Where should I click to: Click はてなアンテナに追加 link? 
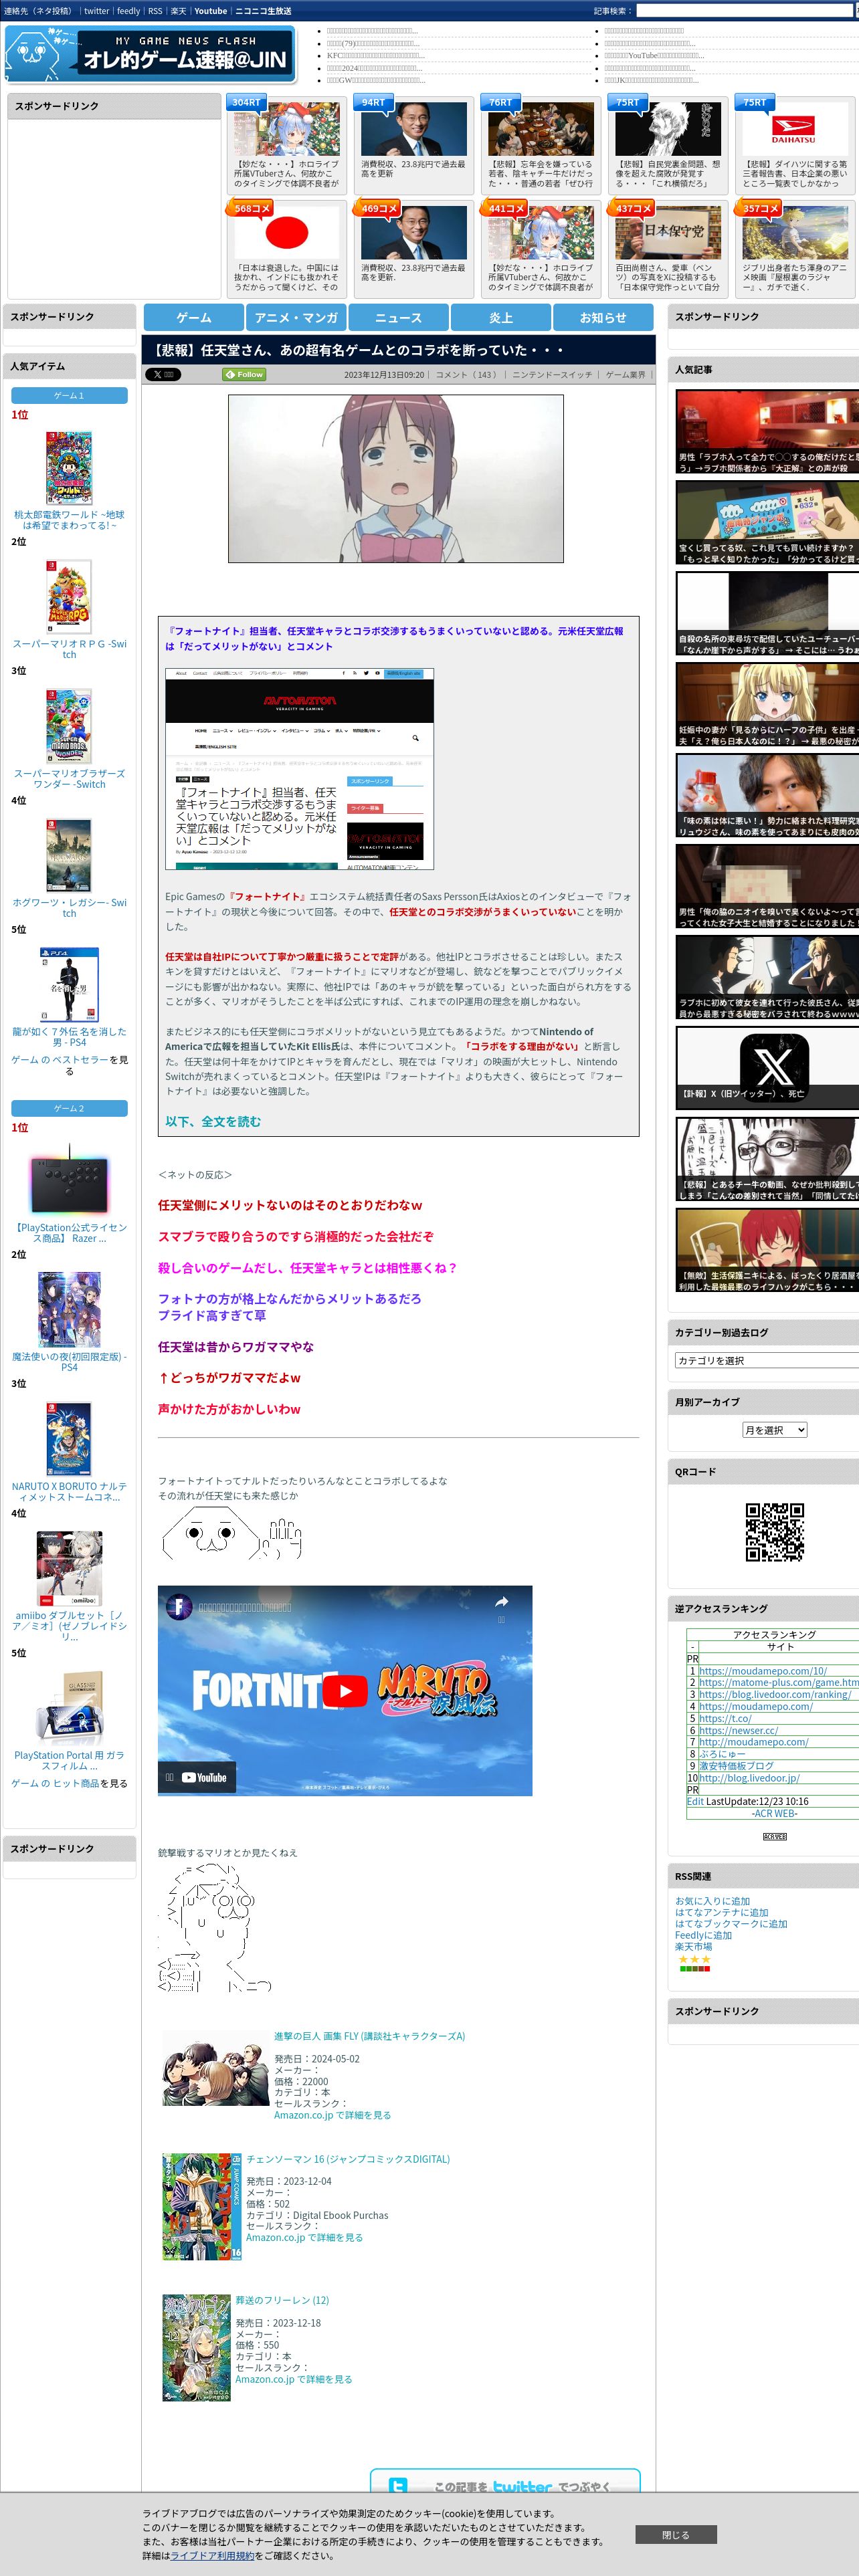point(722,1912)
